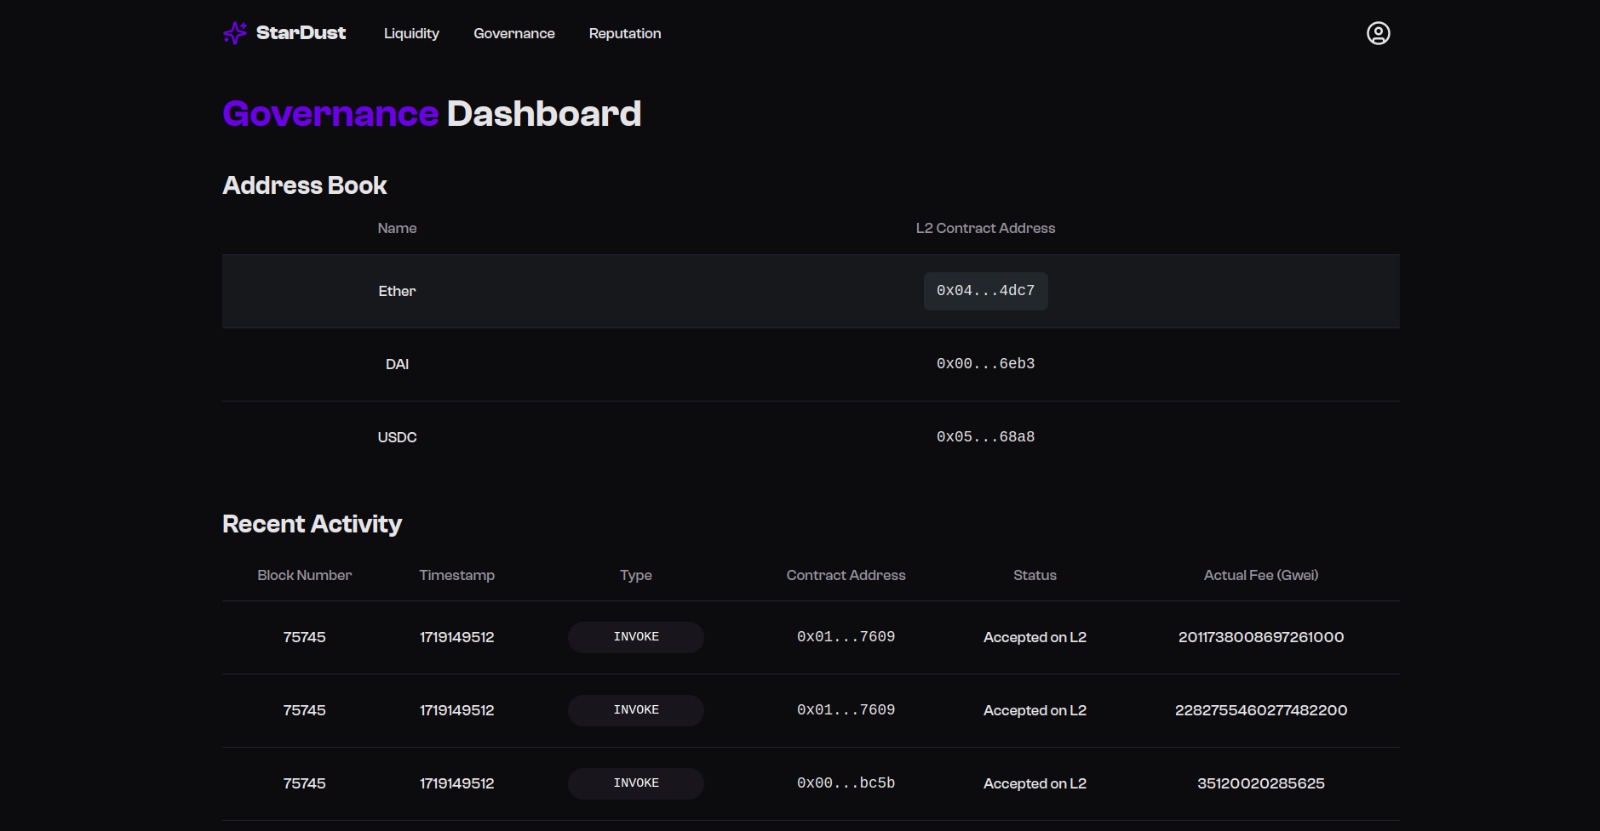Click the Contract Address column header
This screenshot has width=1600, height=831.
tap(846, 575)
